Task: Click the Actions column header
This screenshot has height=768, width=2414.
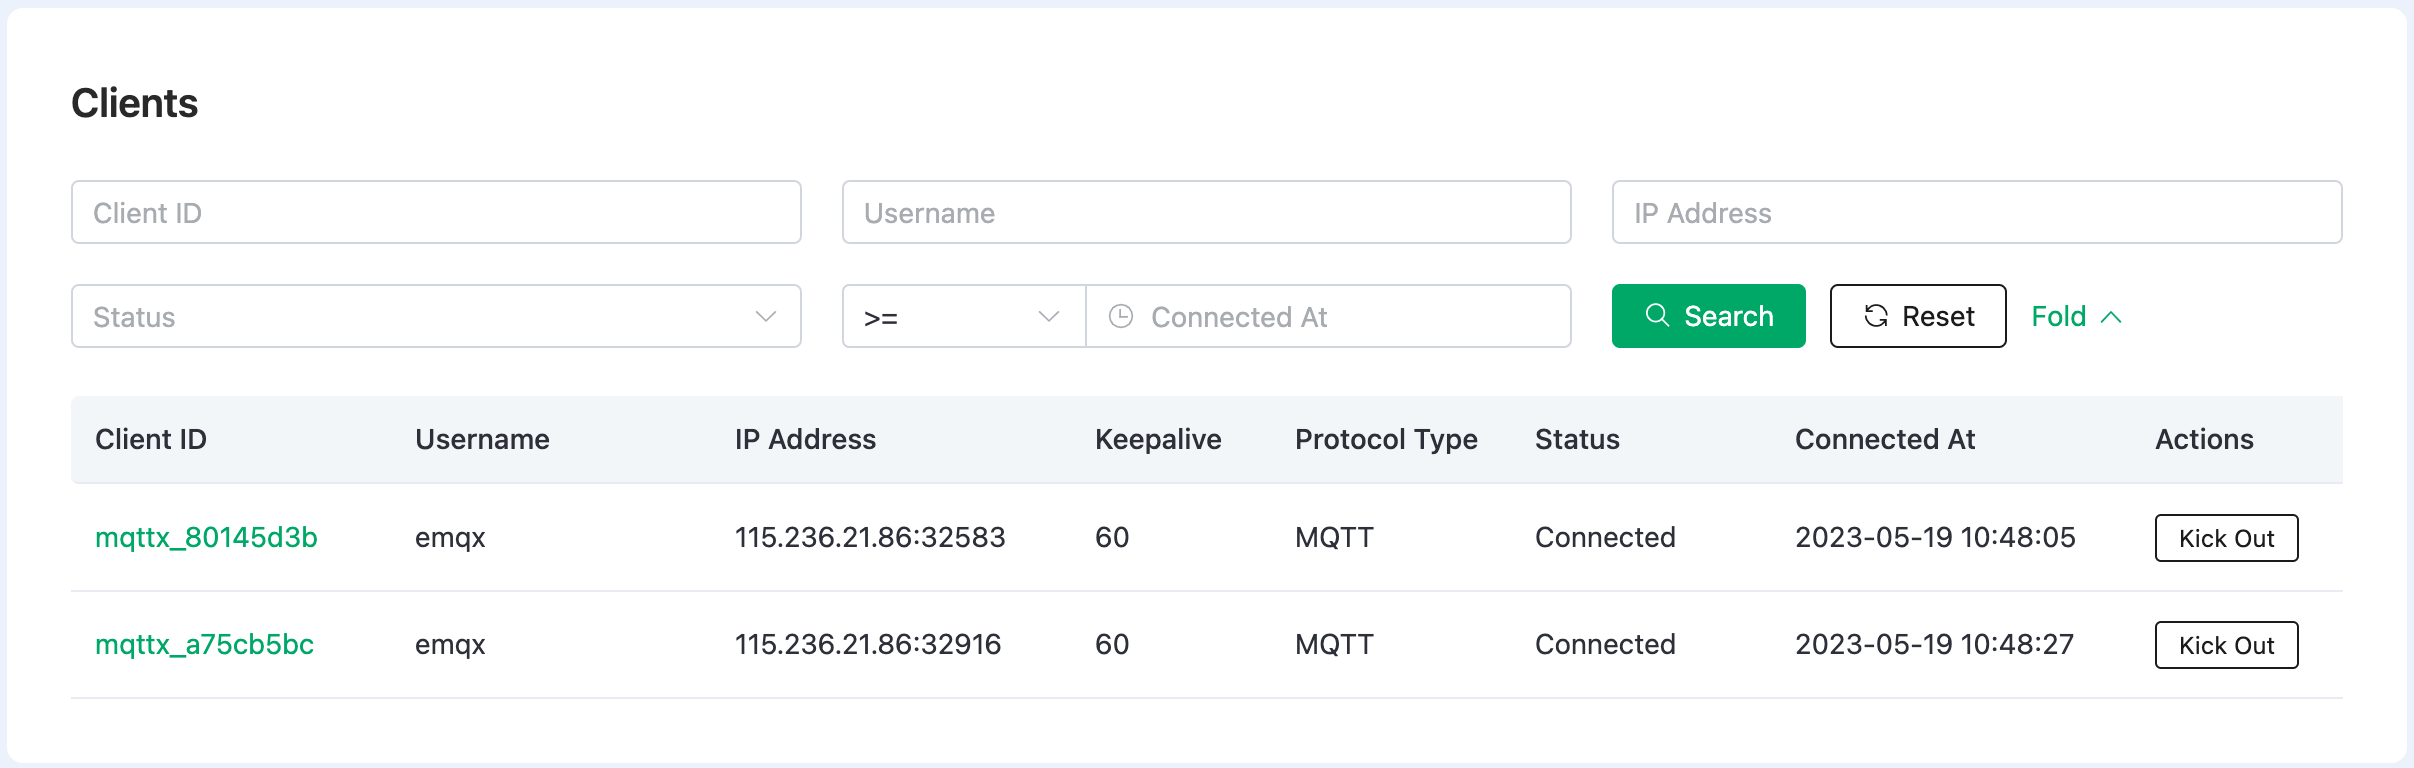Action: click(2204, 439)
